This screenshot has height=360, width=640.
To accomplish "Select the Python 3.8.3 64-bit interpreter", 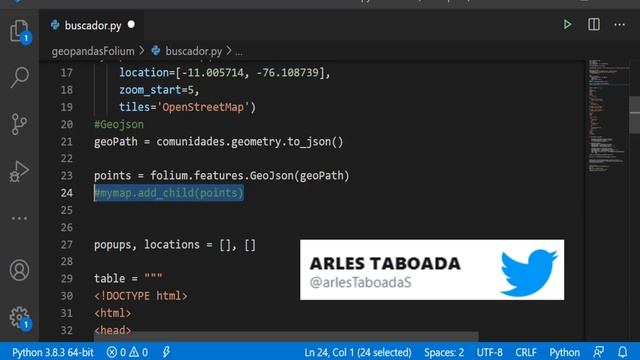I will pos(53,352).
